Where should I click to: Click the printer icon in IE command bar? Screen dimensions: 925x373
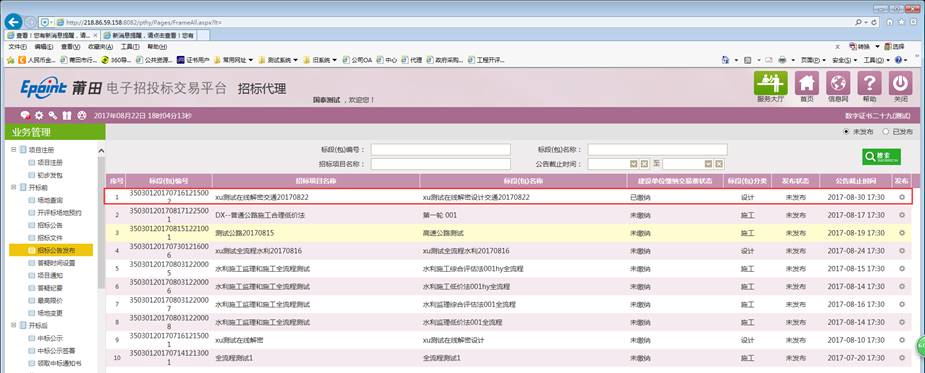(782, 60)
